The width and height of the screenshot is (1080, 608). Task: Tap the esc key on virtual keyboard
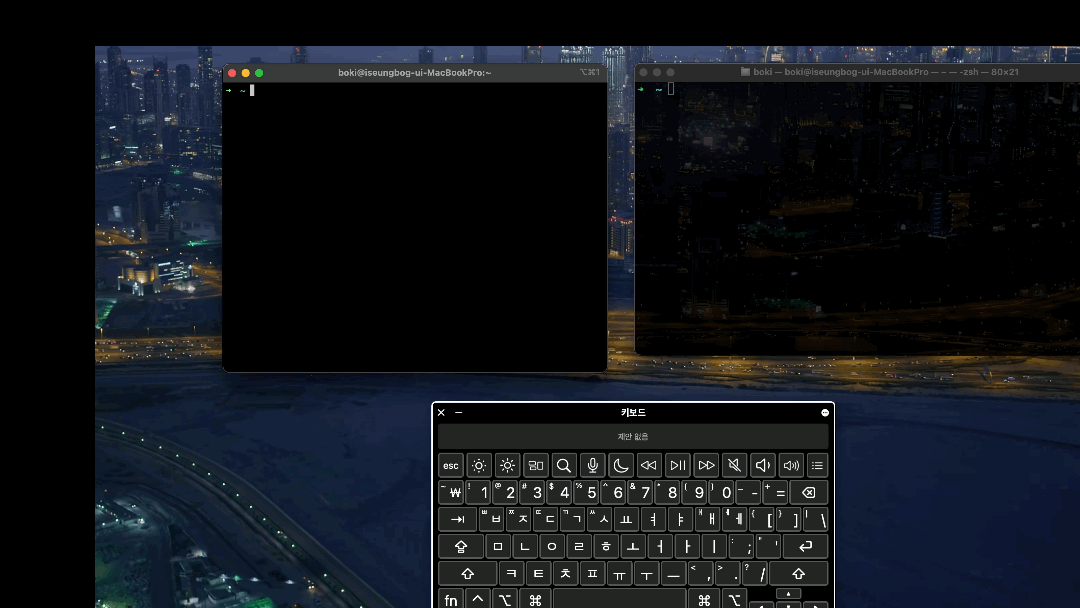tap(450, 465)
